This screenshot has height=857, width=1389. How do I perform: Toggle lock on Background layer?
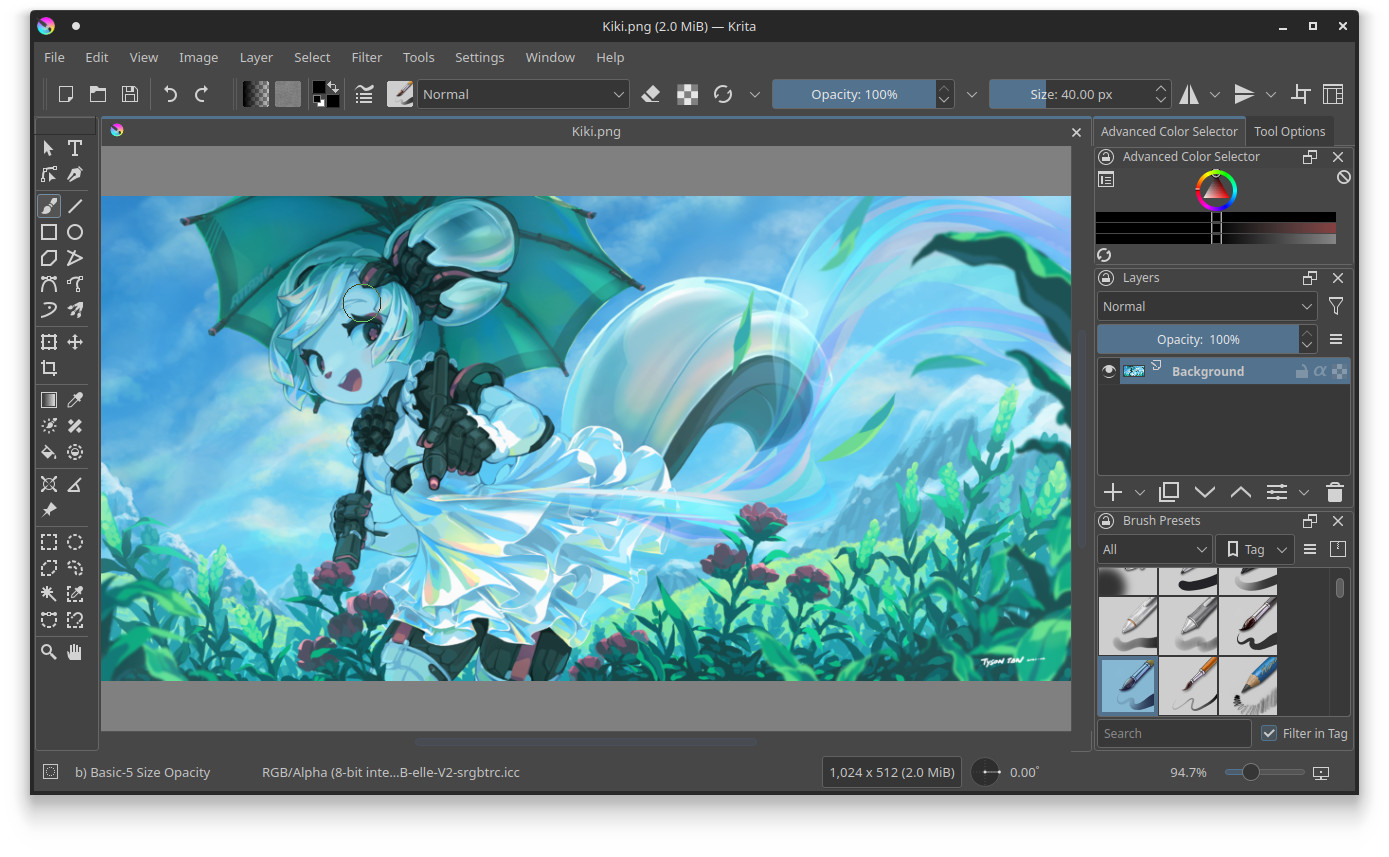(1301, 371)
